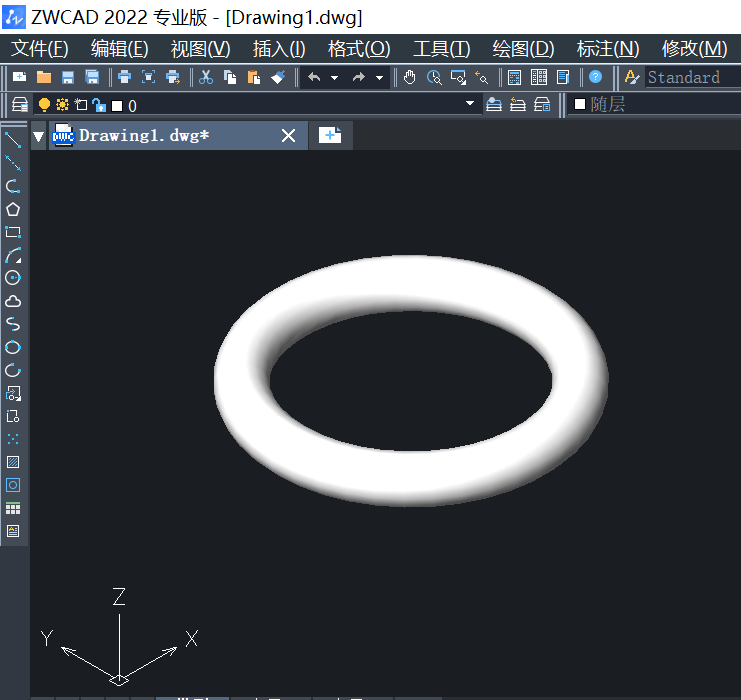The width and height of the screenshot is (741, 700).
Task: Click the Insert block tool
Action: 13,393
